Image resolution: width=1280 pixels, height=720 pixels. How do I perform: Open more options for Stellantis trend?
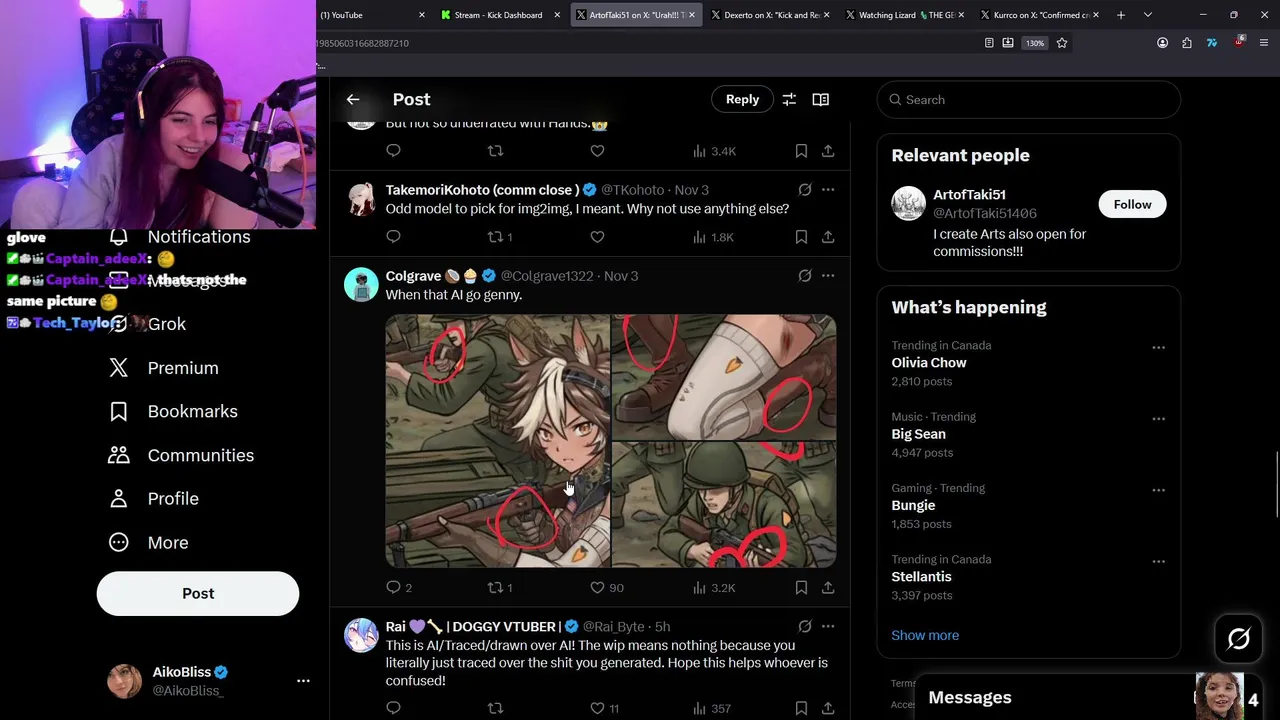click(1158, 561)
